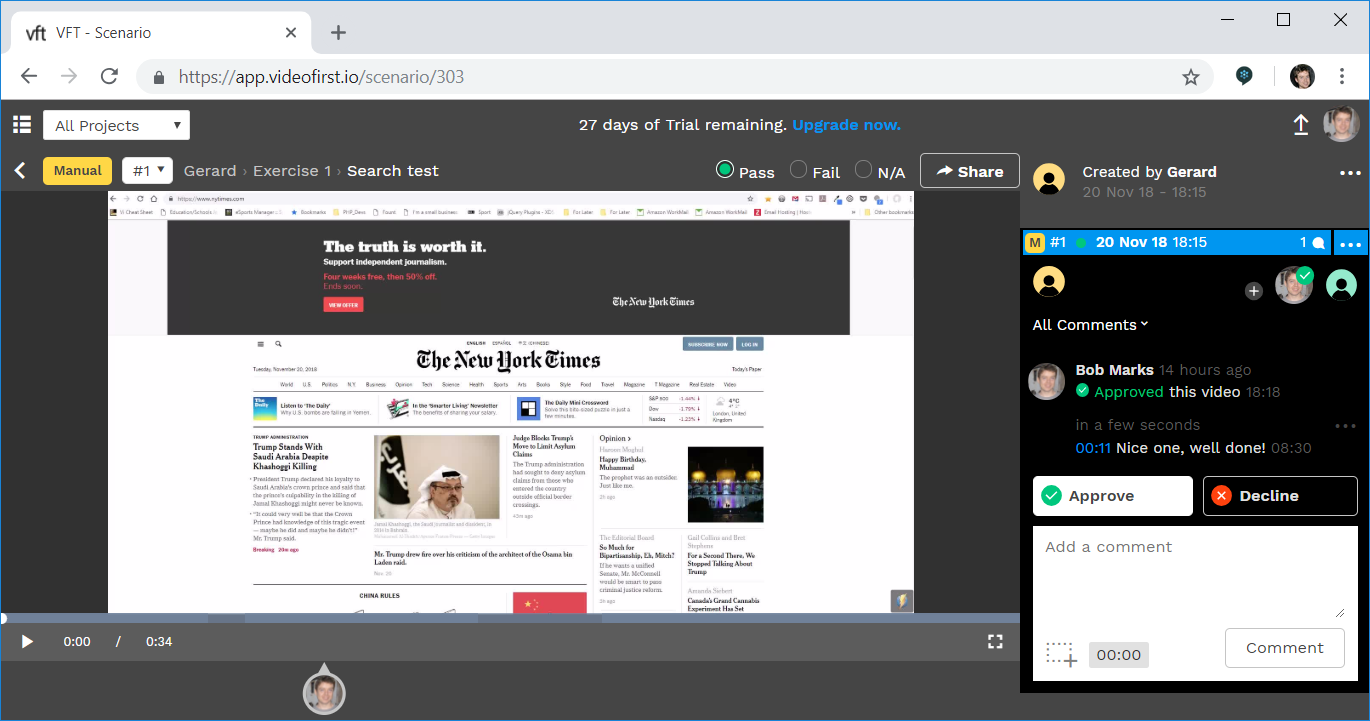Click the Exercise 1 breadcrumb
The height and width of the screenshot is (721, 1370).
click(x=291, y=171)
